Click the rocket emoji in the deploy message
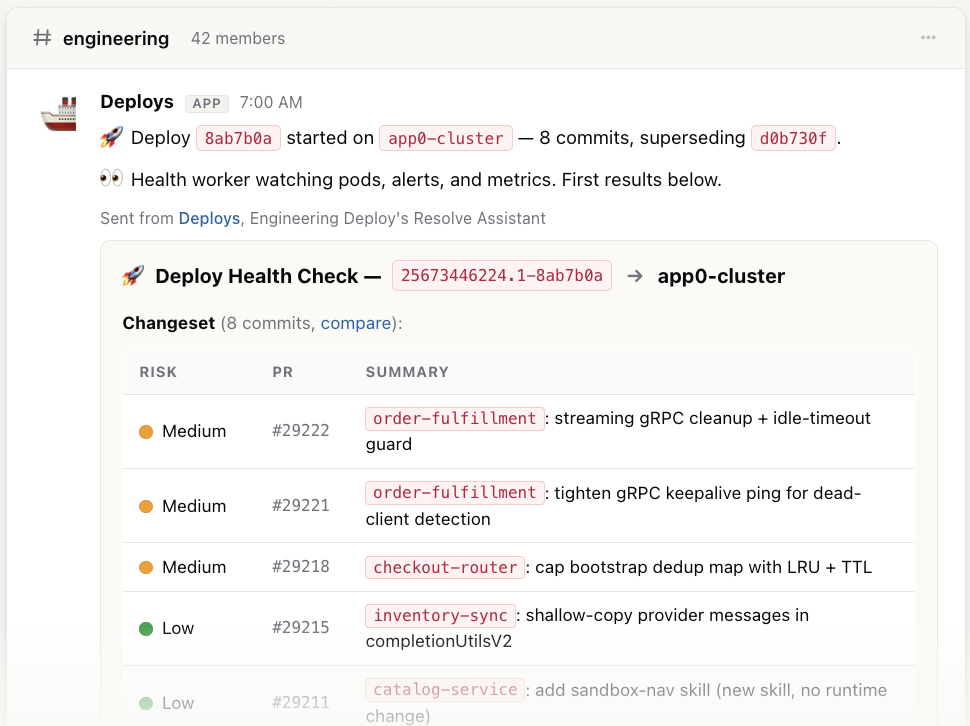 (x=111, y=137)
